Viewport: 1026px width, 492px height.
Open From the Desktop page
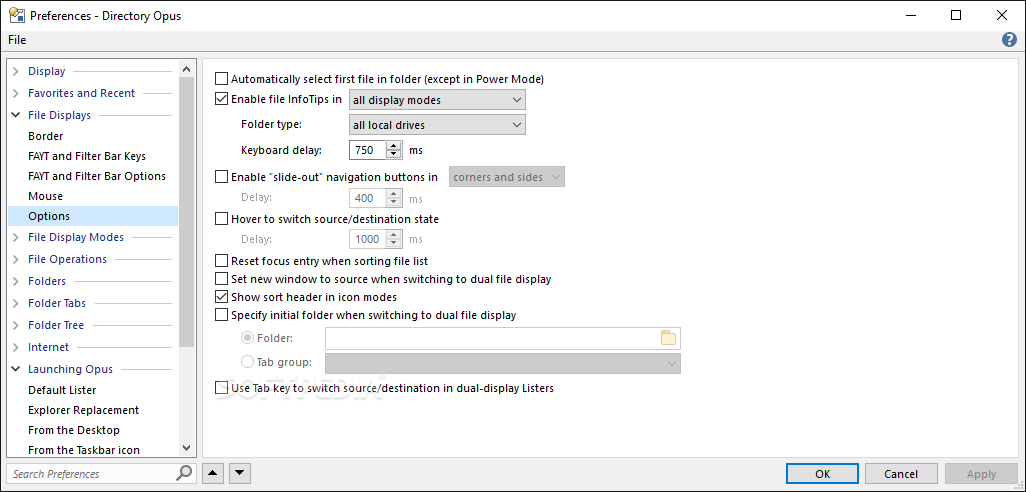click(74, 430)
